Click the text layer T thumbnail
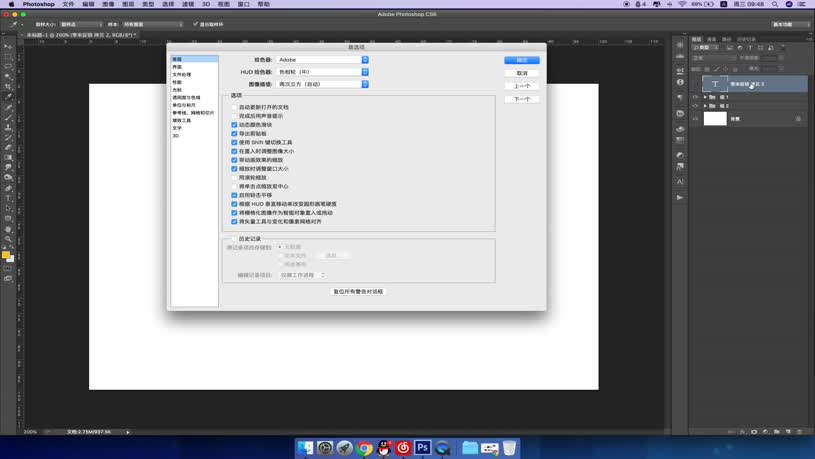 coord(715,84)
